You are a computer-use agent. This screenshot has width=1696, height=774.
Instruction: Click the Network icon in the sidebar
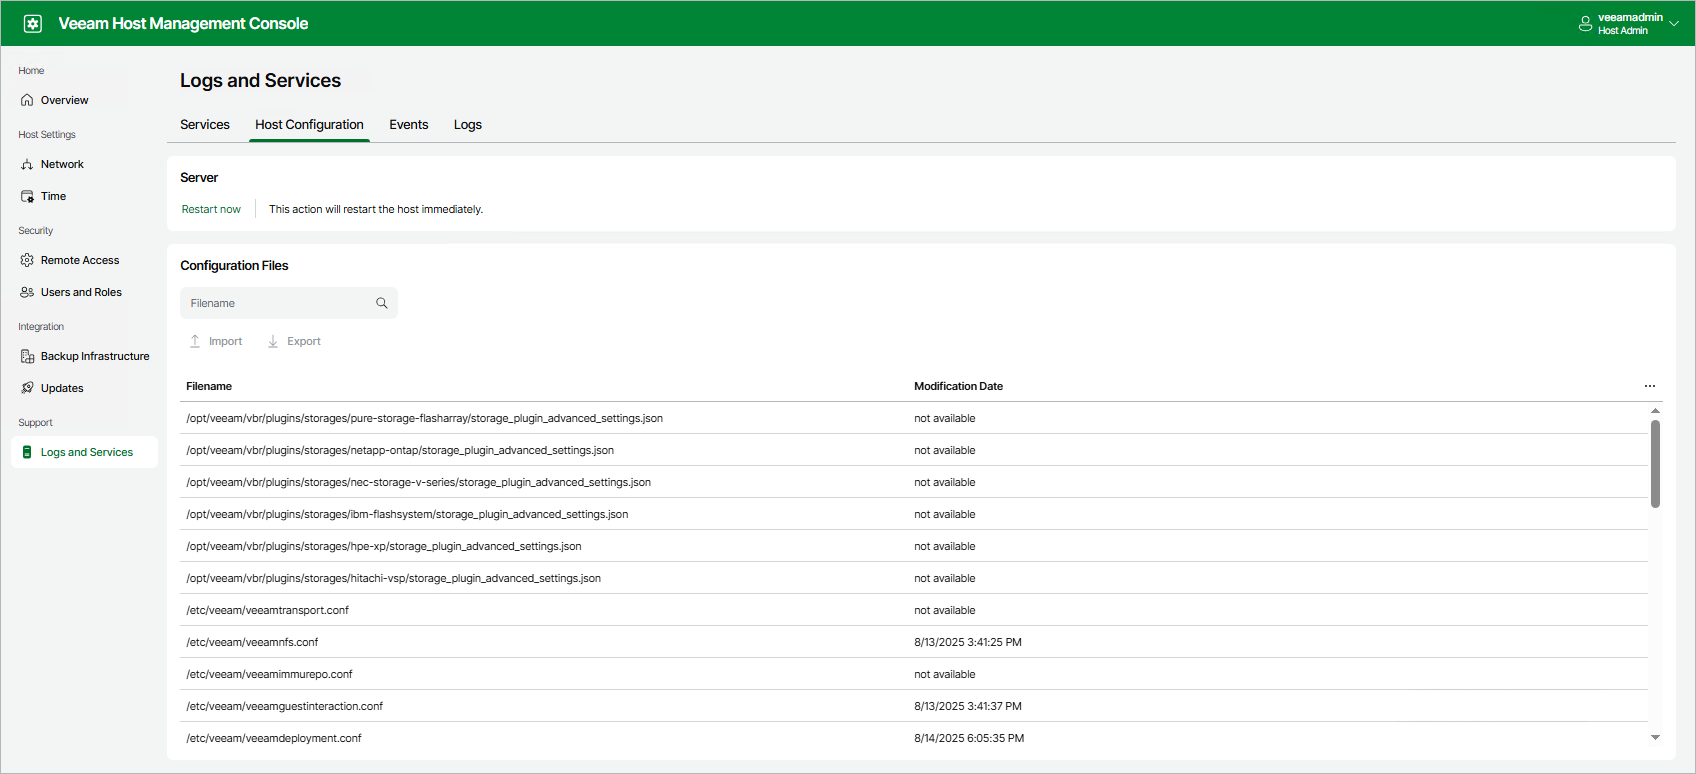(27, 164)
